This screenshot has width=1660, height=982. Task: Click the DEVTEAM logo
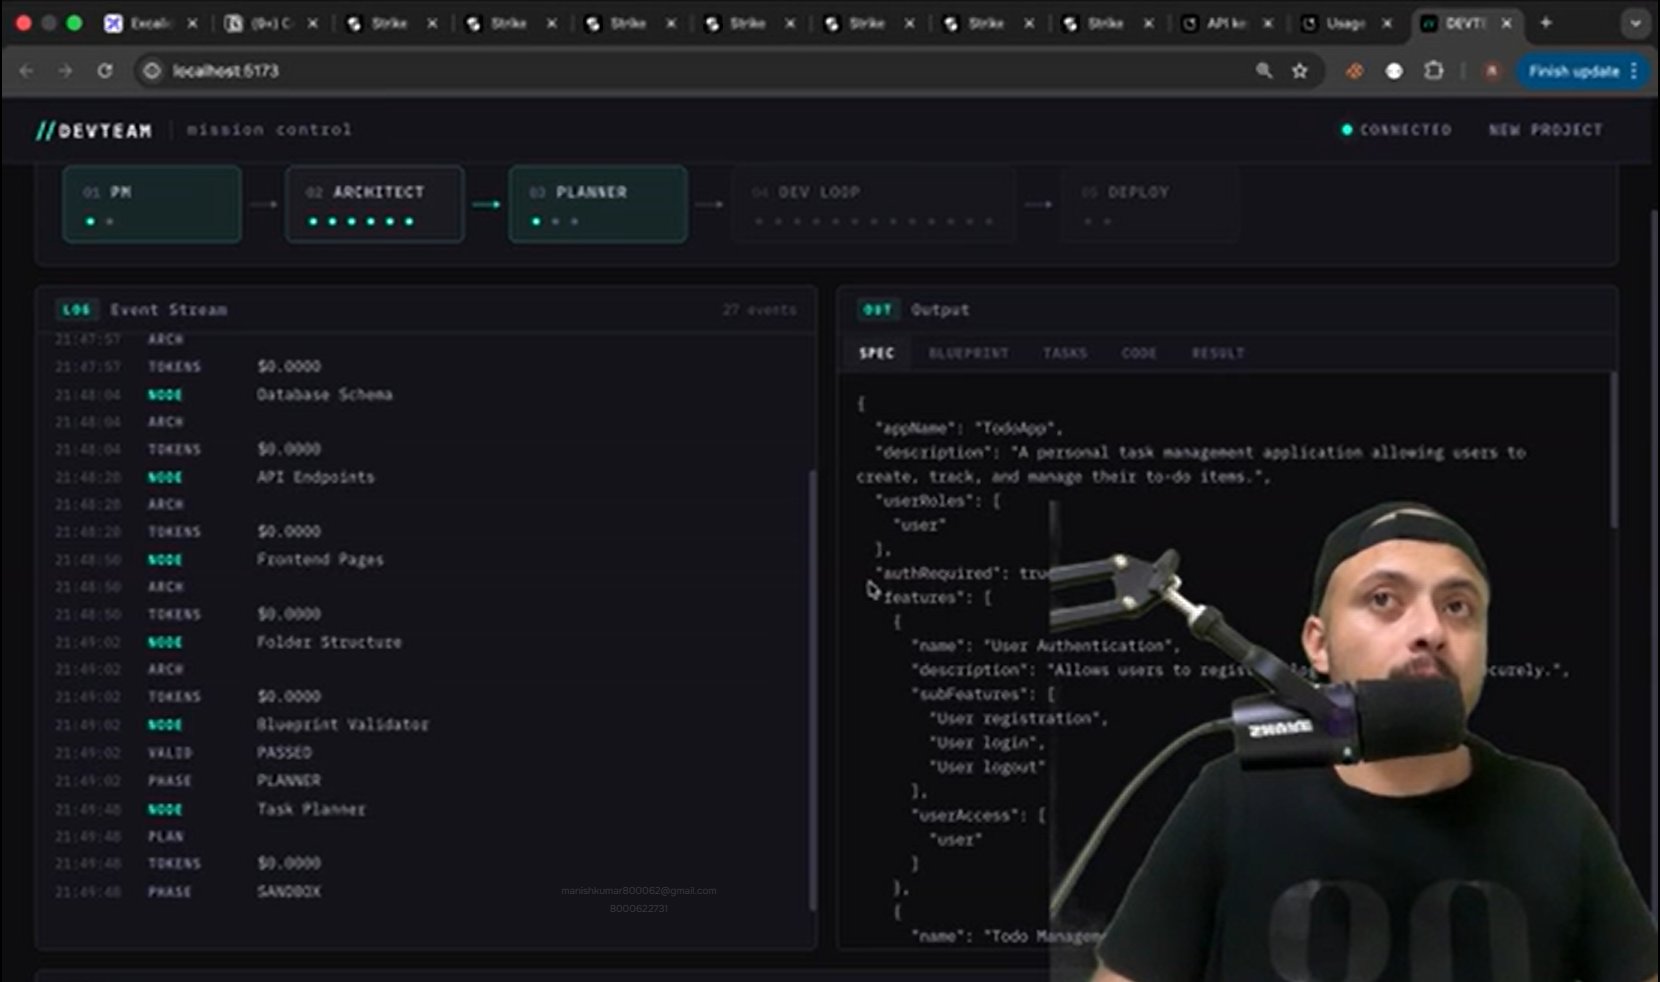click(94, 130)
